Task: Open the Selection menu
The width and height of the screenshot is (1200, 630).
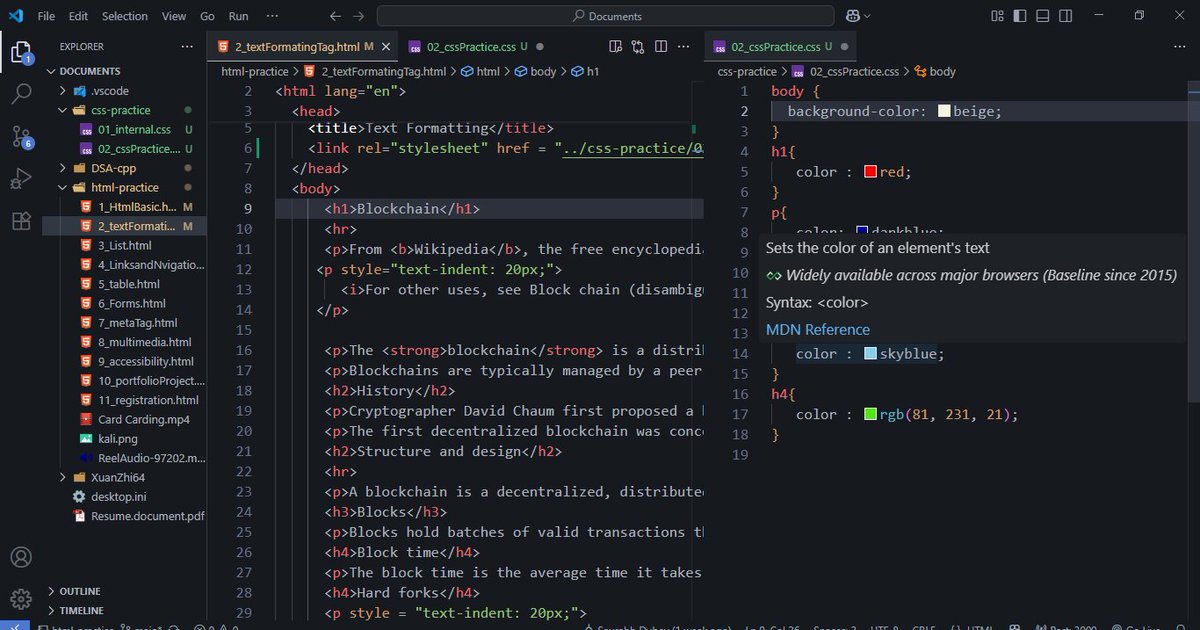Action: [125, 16]
